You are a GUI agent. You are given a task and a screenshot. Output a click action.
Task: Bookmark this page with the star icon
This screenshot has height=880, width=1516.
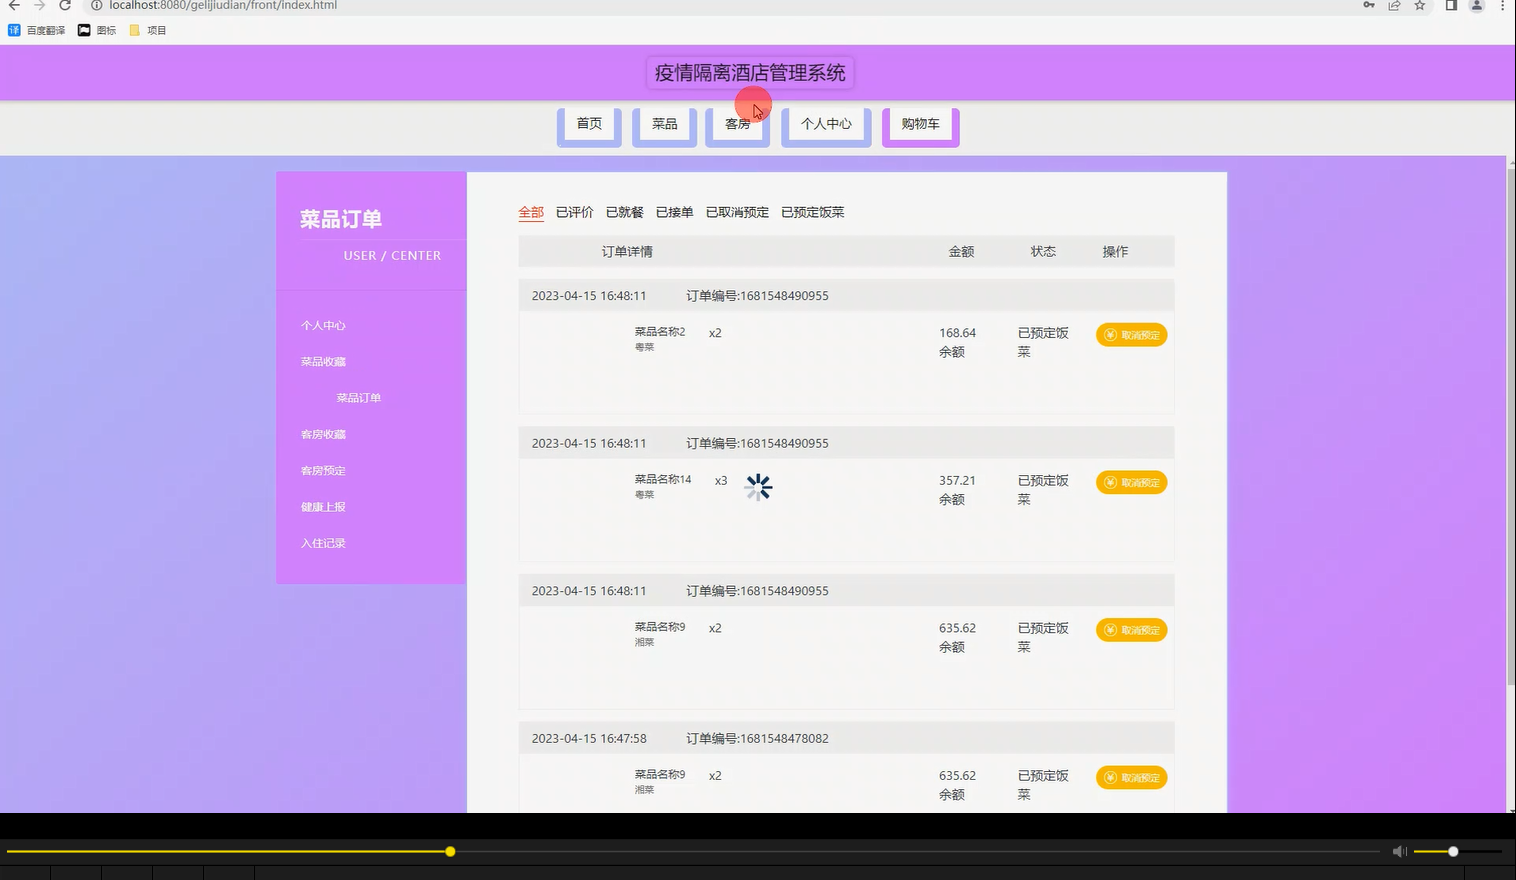[x=1419, y=5]
